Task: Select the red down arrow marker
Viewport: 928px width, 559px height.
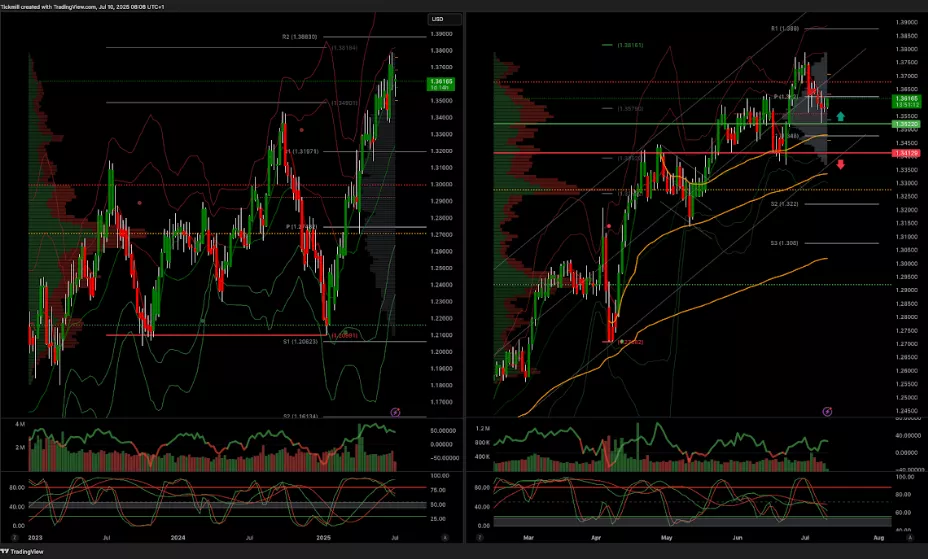Action: pyautogui.click(x=841, y=164)
